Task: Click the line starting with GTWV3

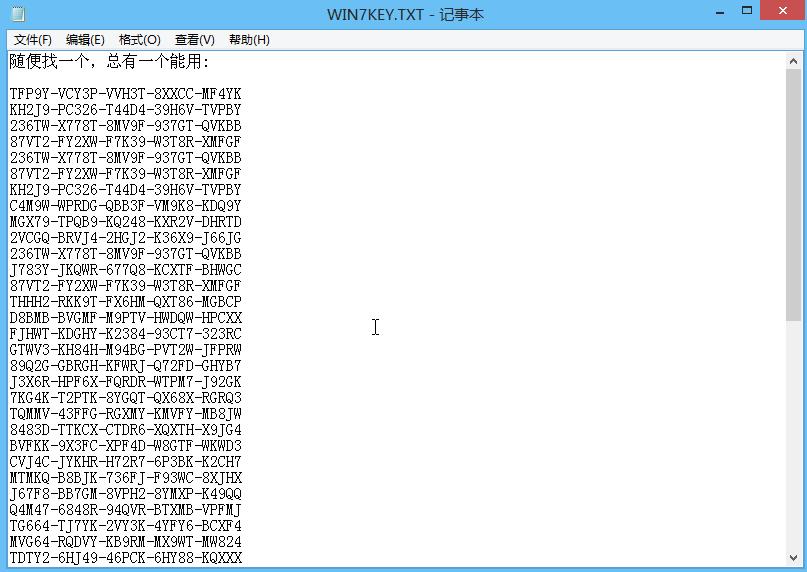Action: 126,350
